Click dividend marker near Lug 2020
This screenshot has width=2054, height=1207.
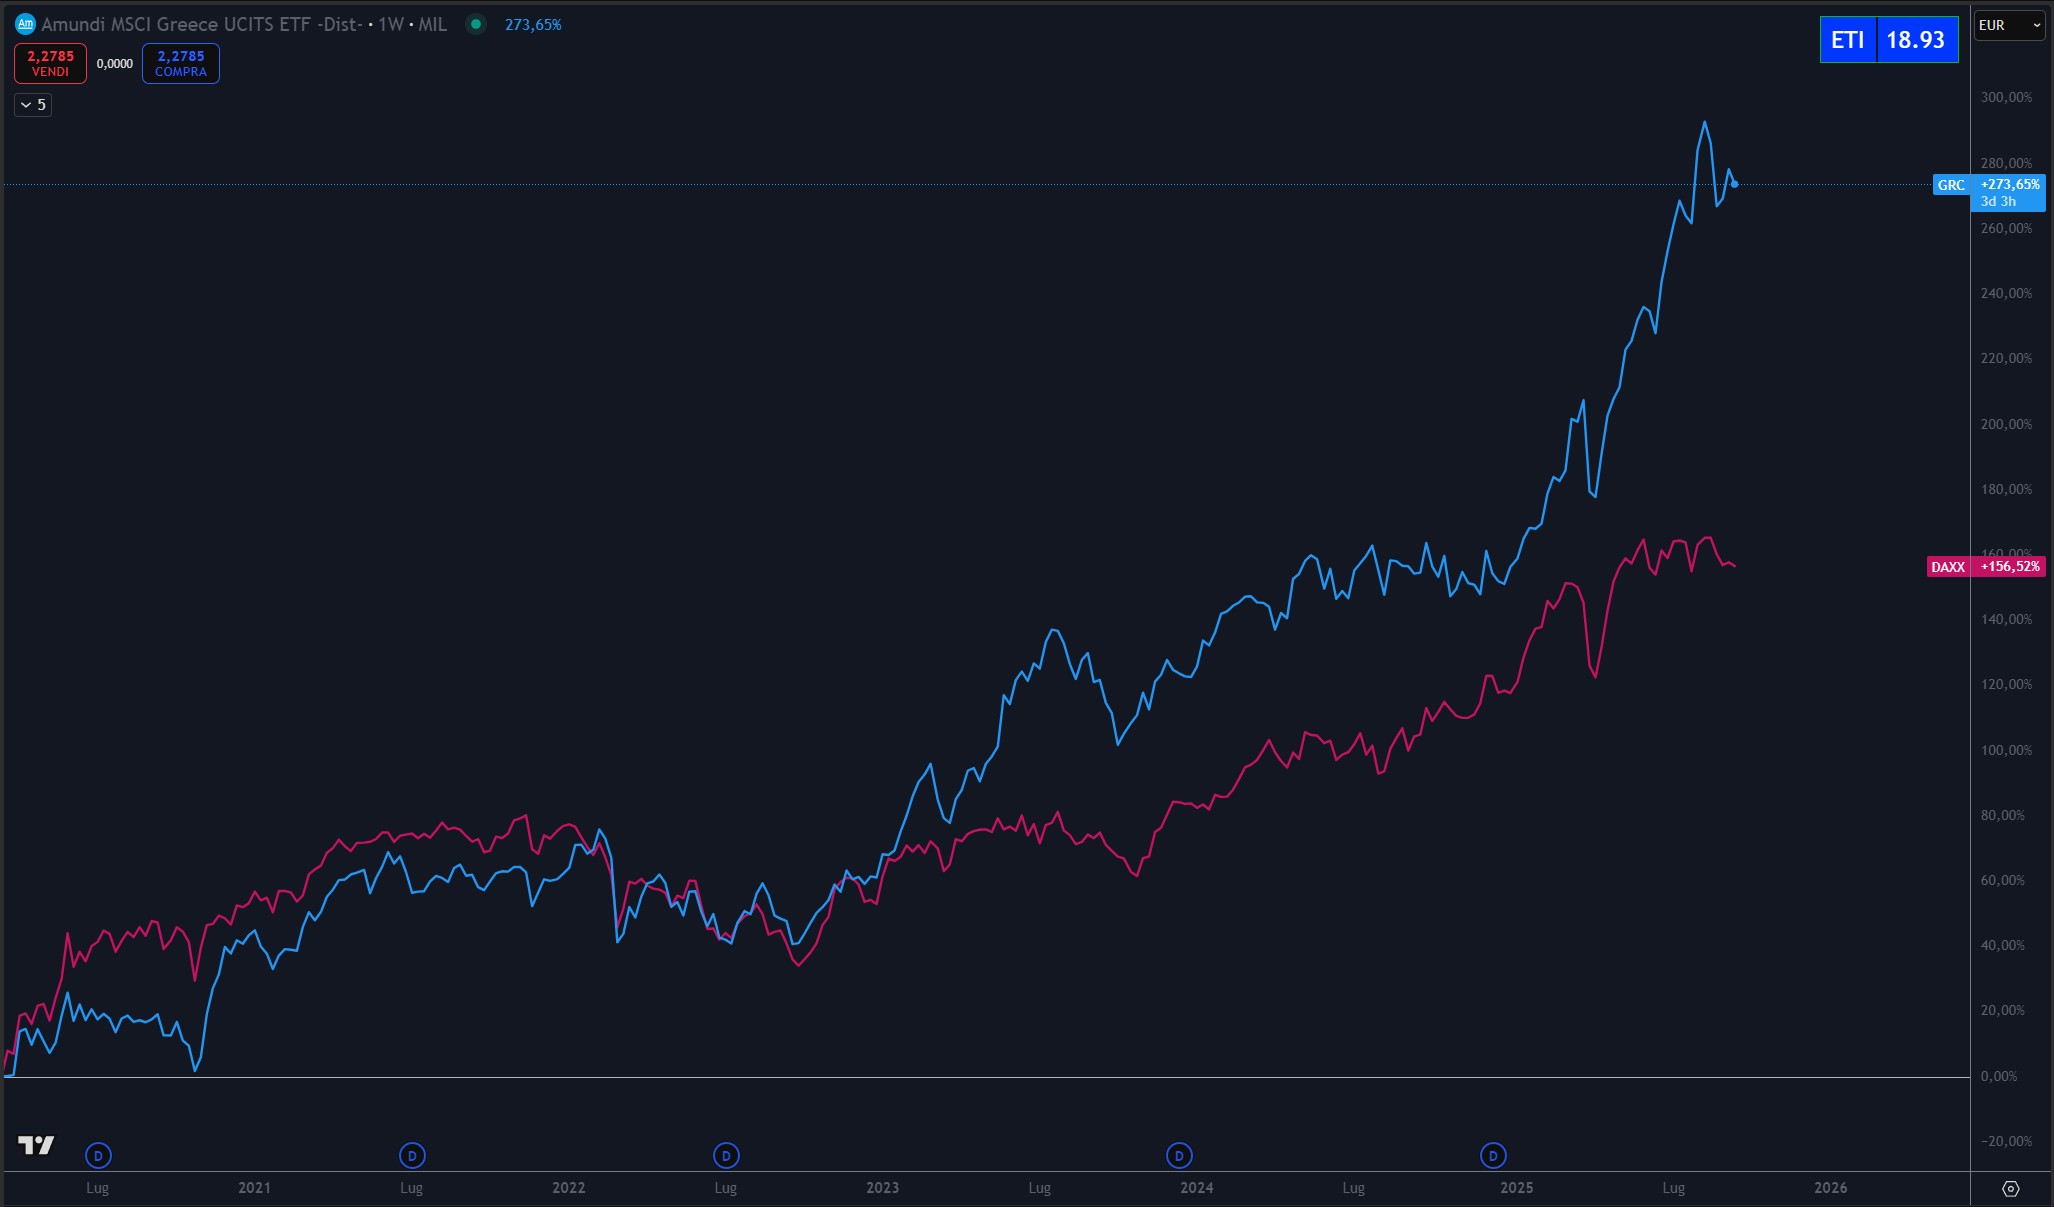[98, 1156]
